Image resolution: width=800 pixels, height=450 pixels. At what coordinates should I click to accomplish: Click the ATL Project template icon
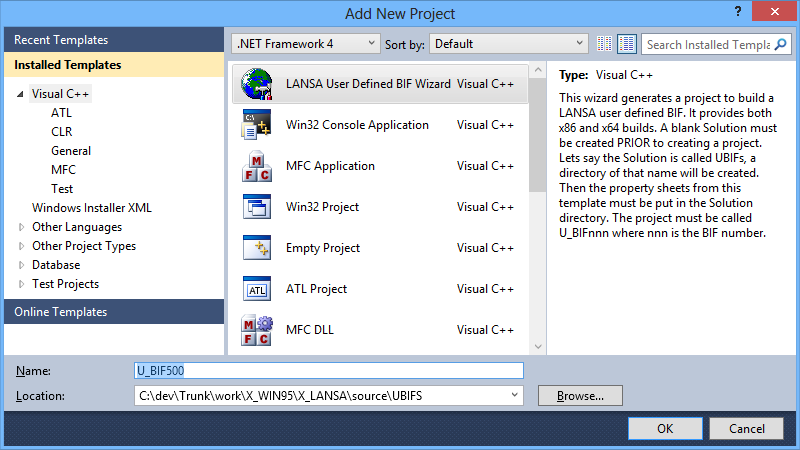pyautogui.click(x=257, y=289)
